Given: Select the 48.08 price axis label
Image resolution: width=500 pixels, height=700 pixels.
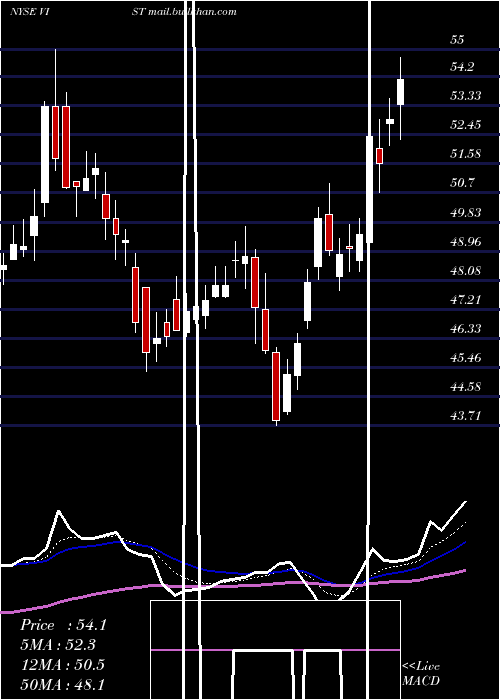Looking at the screenshot, I should pyautogui.click(x=466, y=271).
